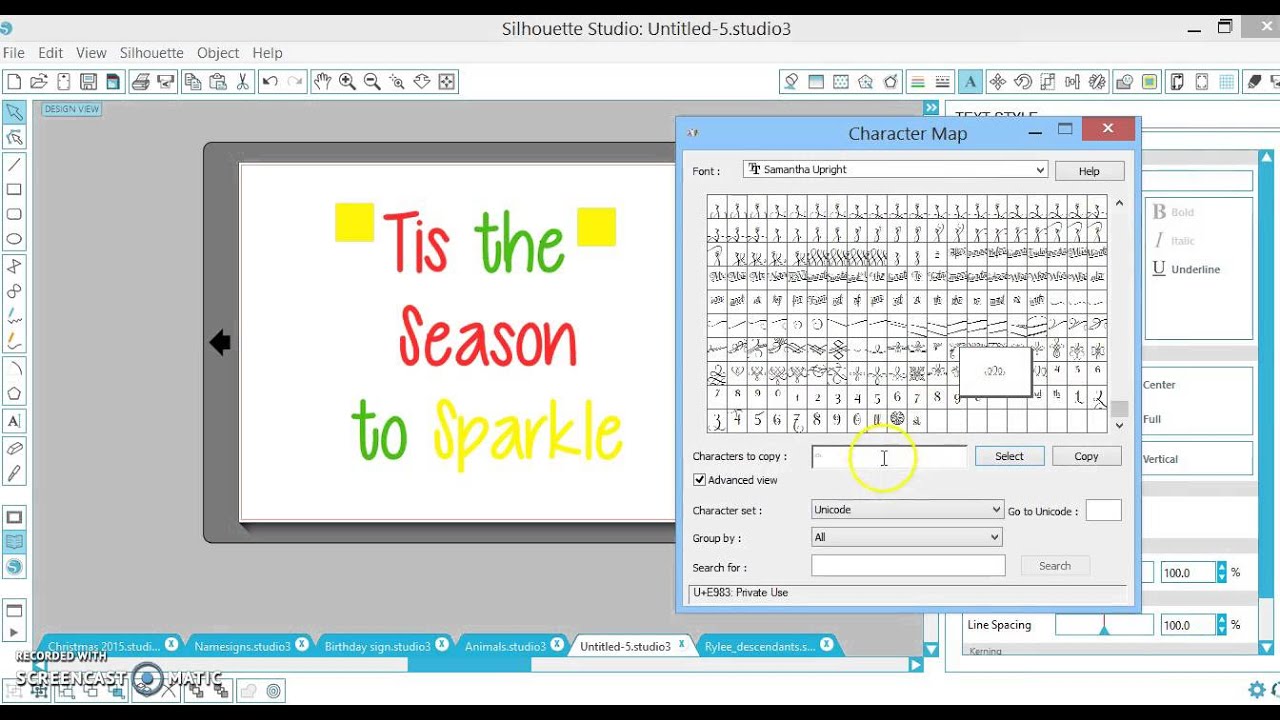The width and height of the screenshot is (1280, 720).
Task: Zoom in with magnifier plus icon
Action: click(x=347, y=82)
